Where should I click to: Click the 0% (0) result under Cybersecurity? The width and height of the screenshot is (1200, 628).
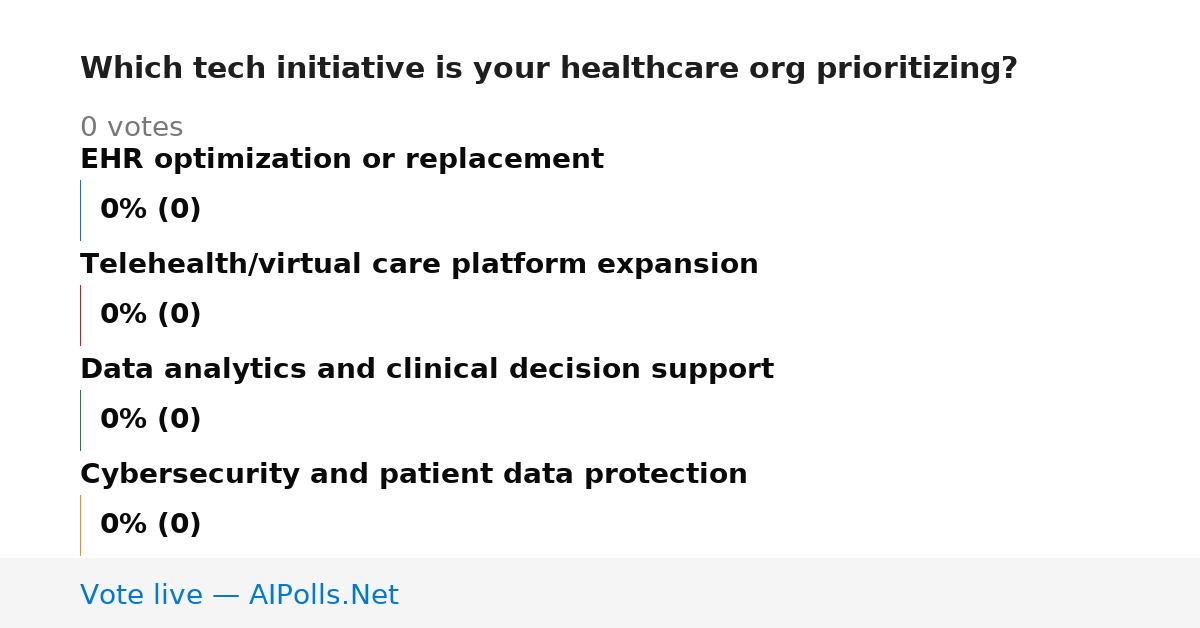[151, 525]
